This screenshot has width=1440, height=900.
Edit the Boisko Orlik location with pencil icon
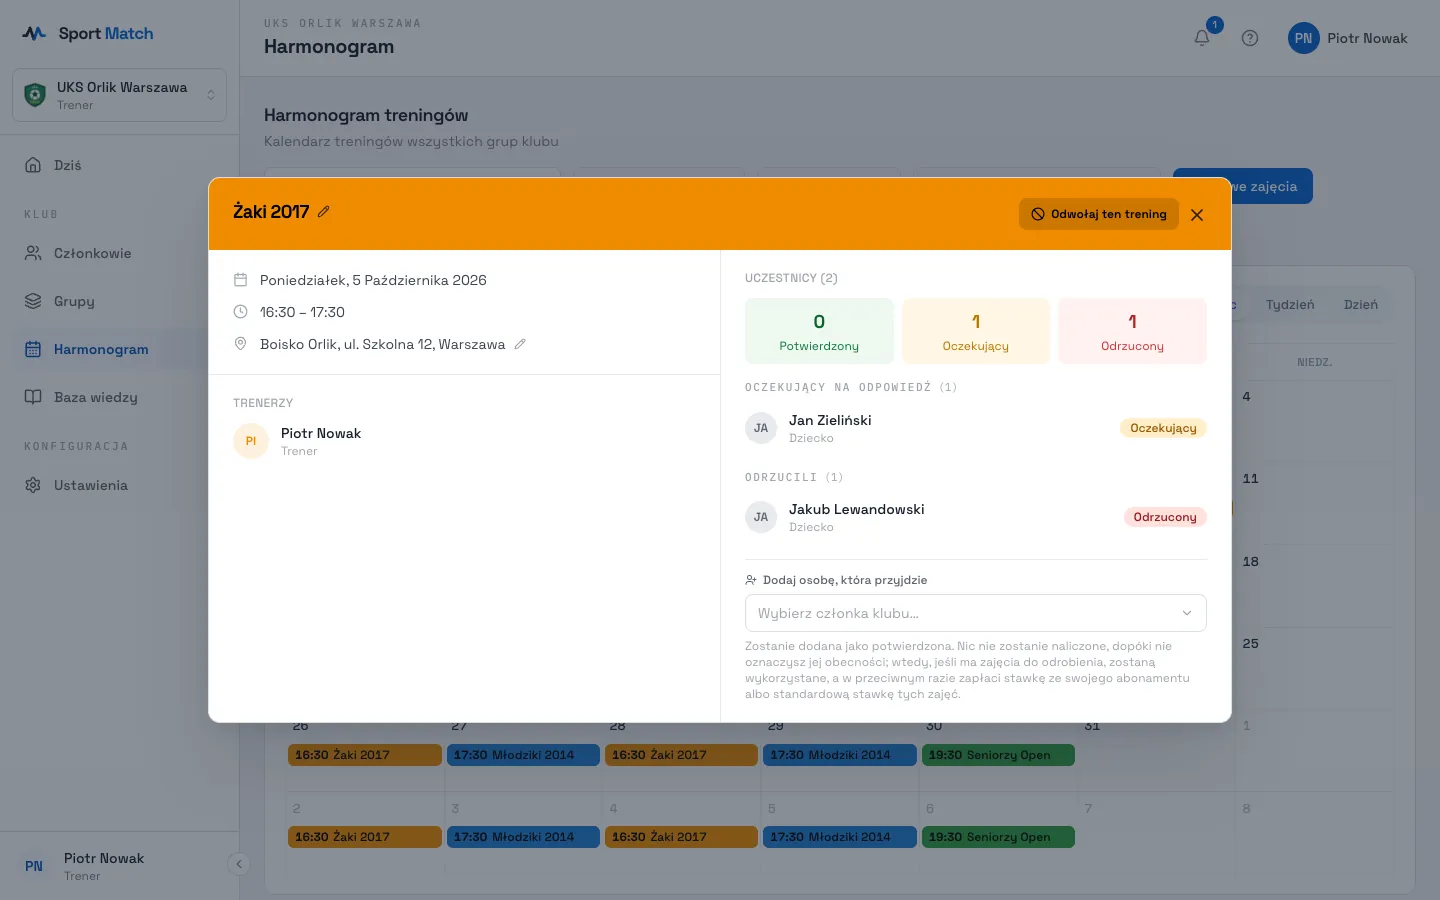pos(520,344)
